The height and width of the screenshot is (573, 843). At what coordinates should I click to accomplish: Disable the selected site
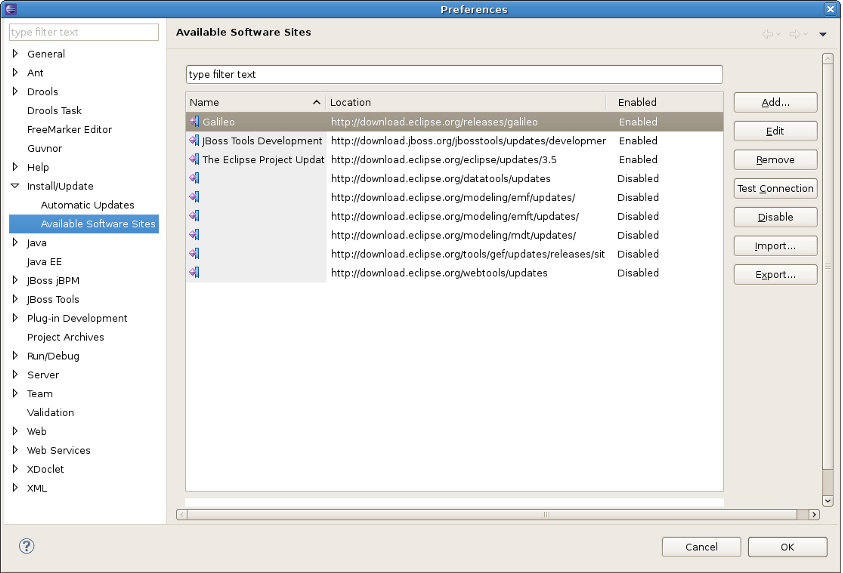(x=775, y=217)
